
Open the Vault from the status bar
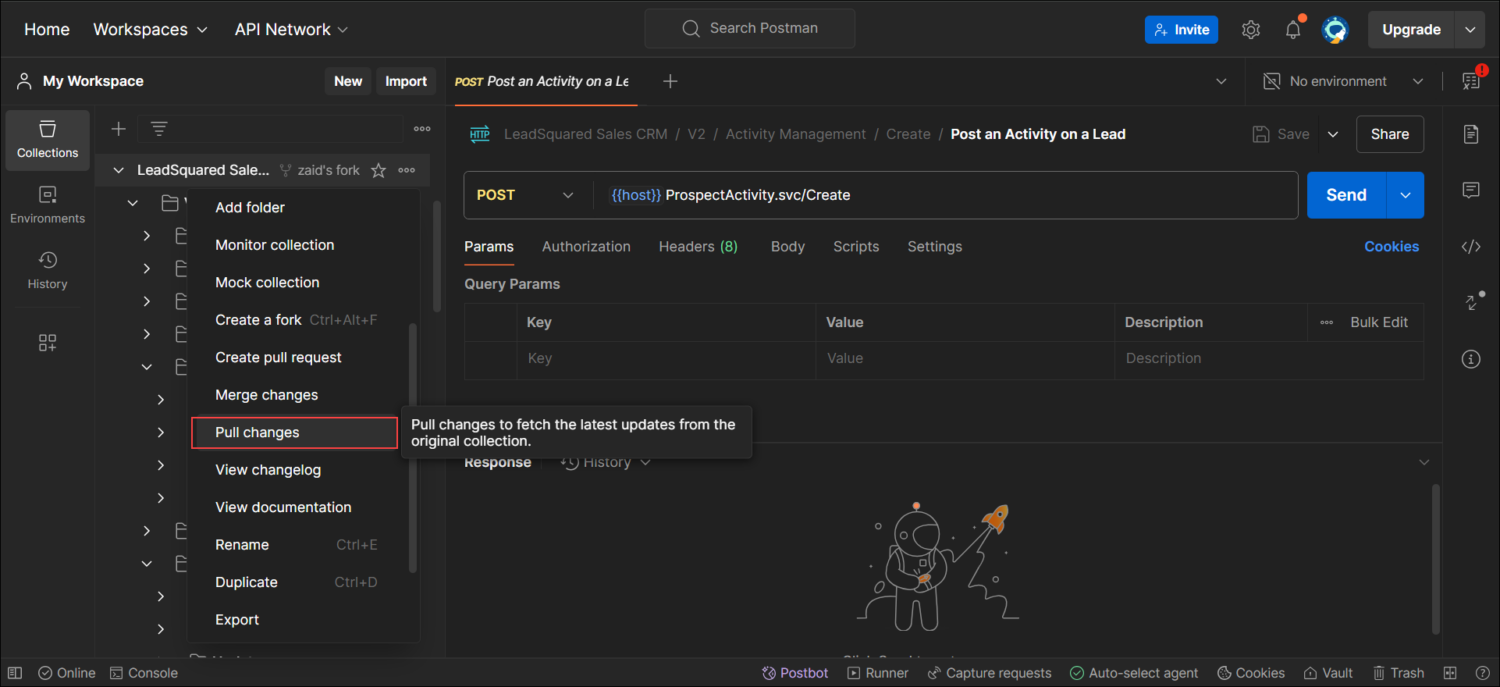point(1327,672)
